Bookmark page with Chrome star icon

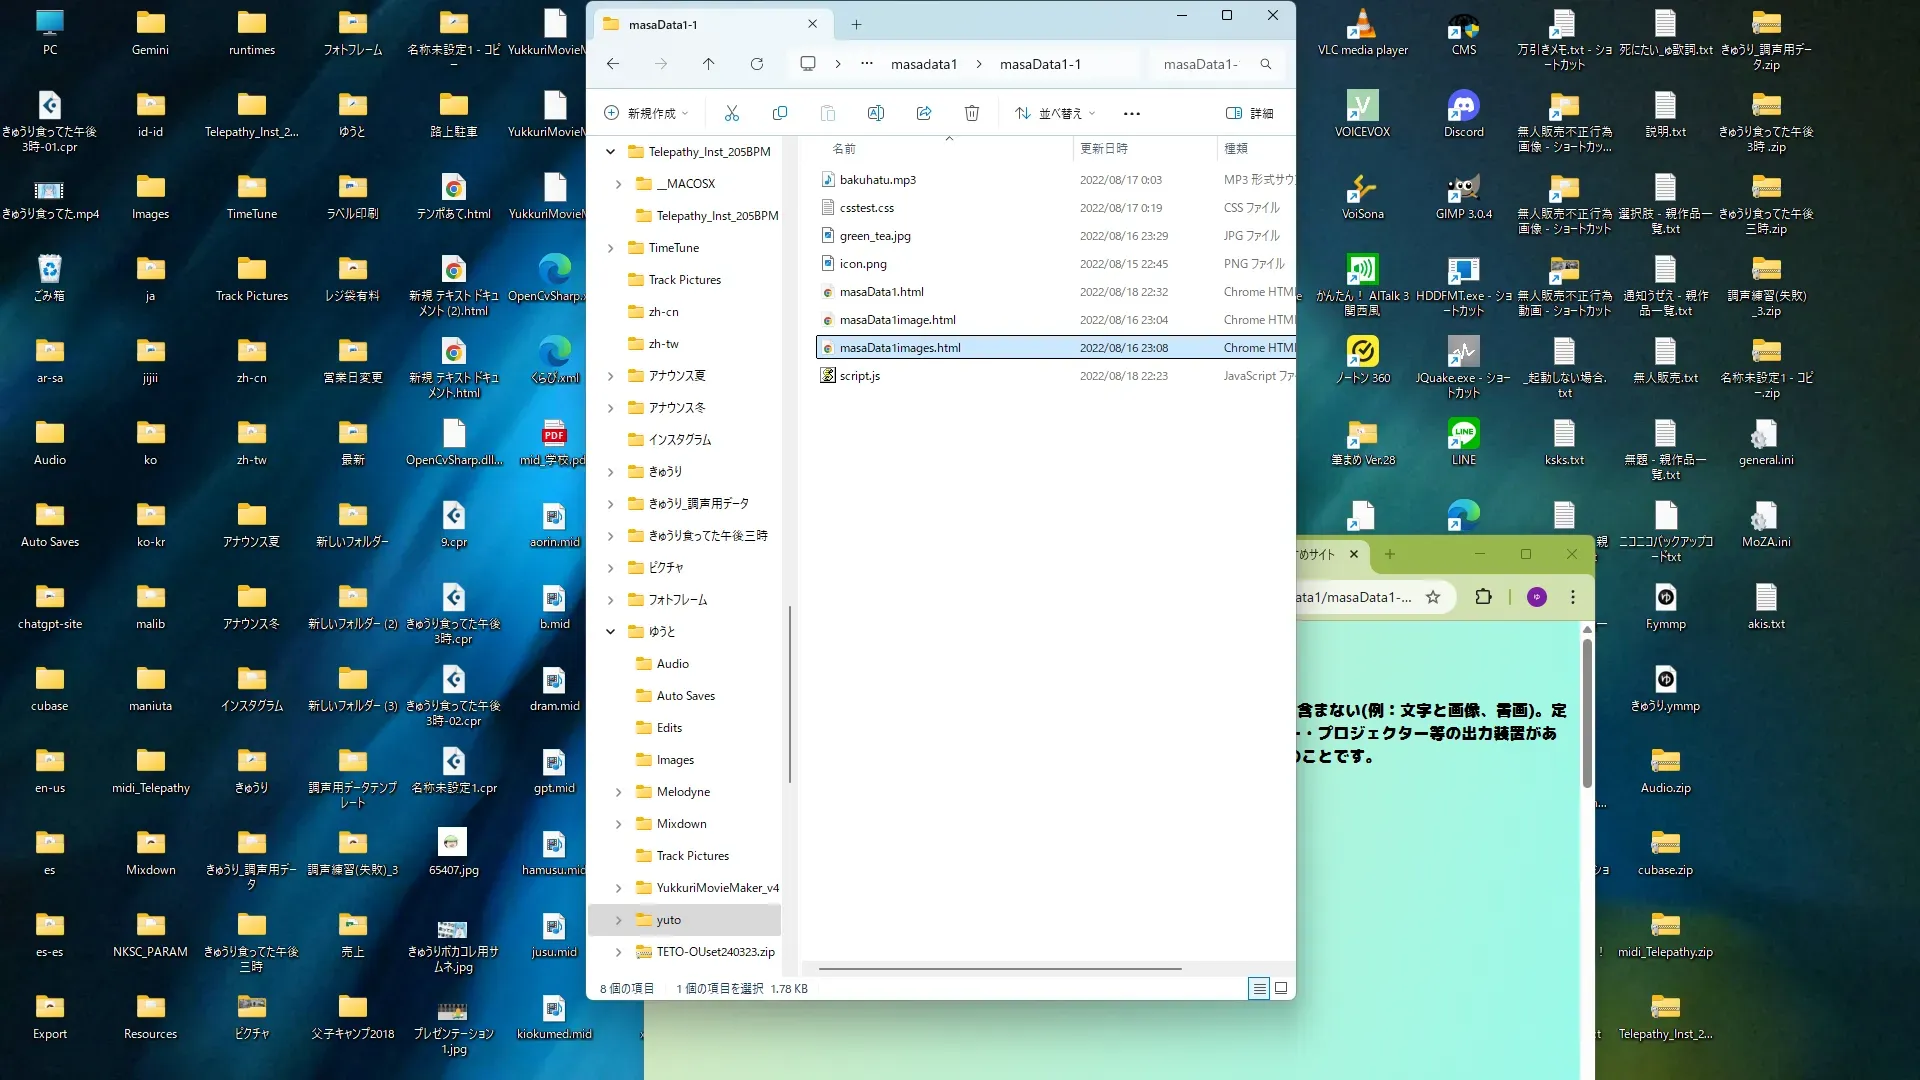[x=1433, y=597]
